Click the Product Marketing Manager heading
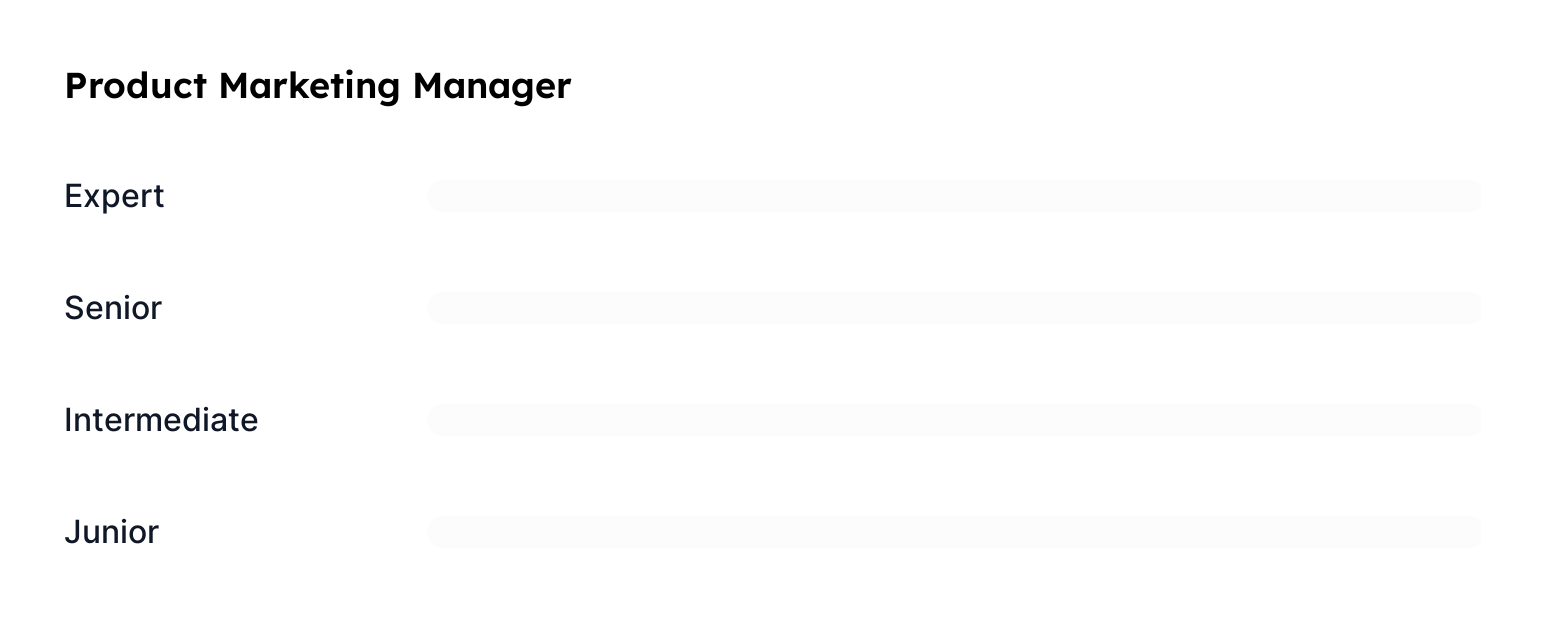 click(317, 86)
